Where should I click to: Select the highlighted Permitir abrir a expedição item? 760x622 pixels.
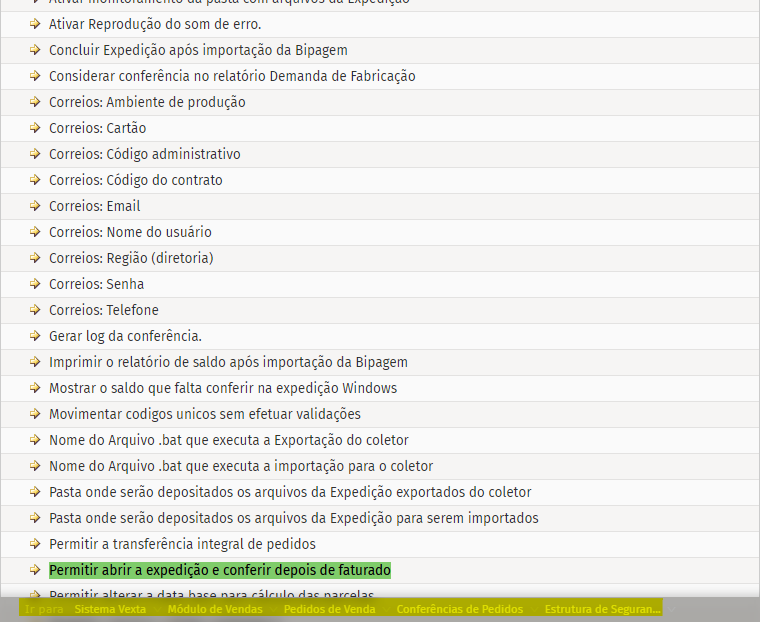(219, 570)
